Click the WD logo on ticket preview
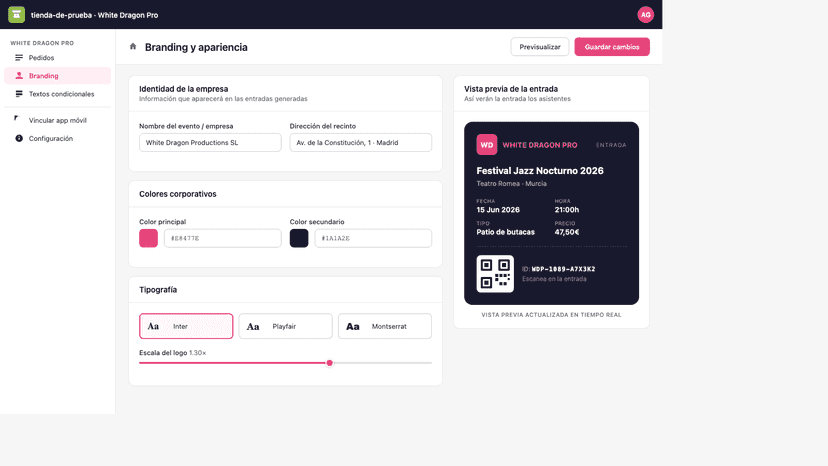Image resolution: width=828 pixels, height=466 pixels. coord(486,145)
